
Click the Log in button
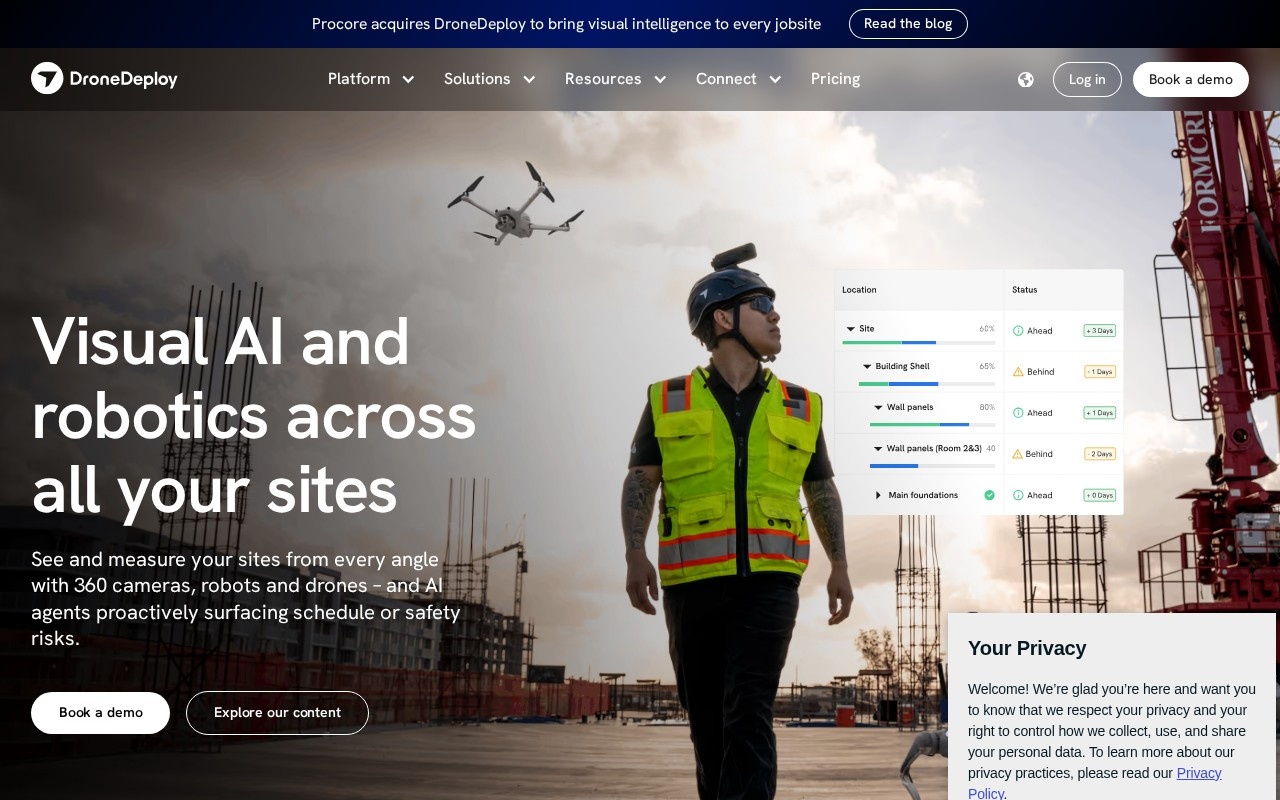[1087, 80]
